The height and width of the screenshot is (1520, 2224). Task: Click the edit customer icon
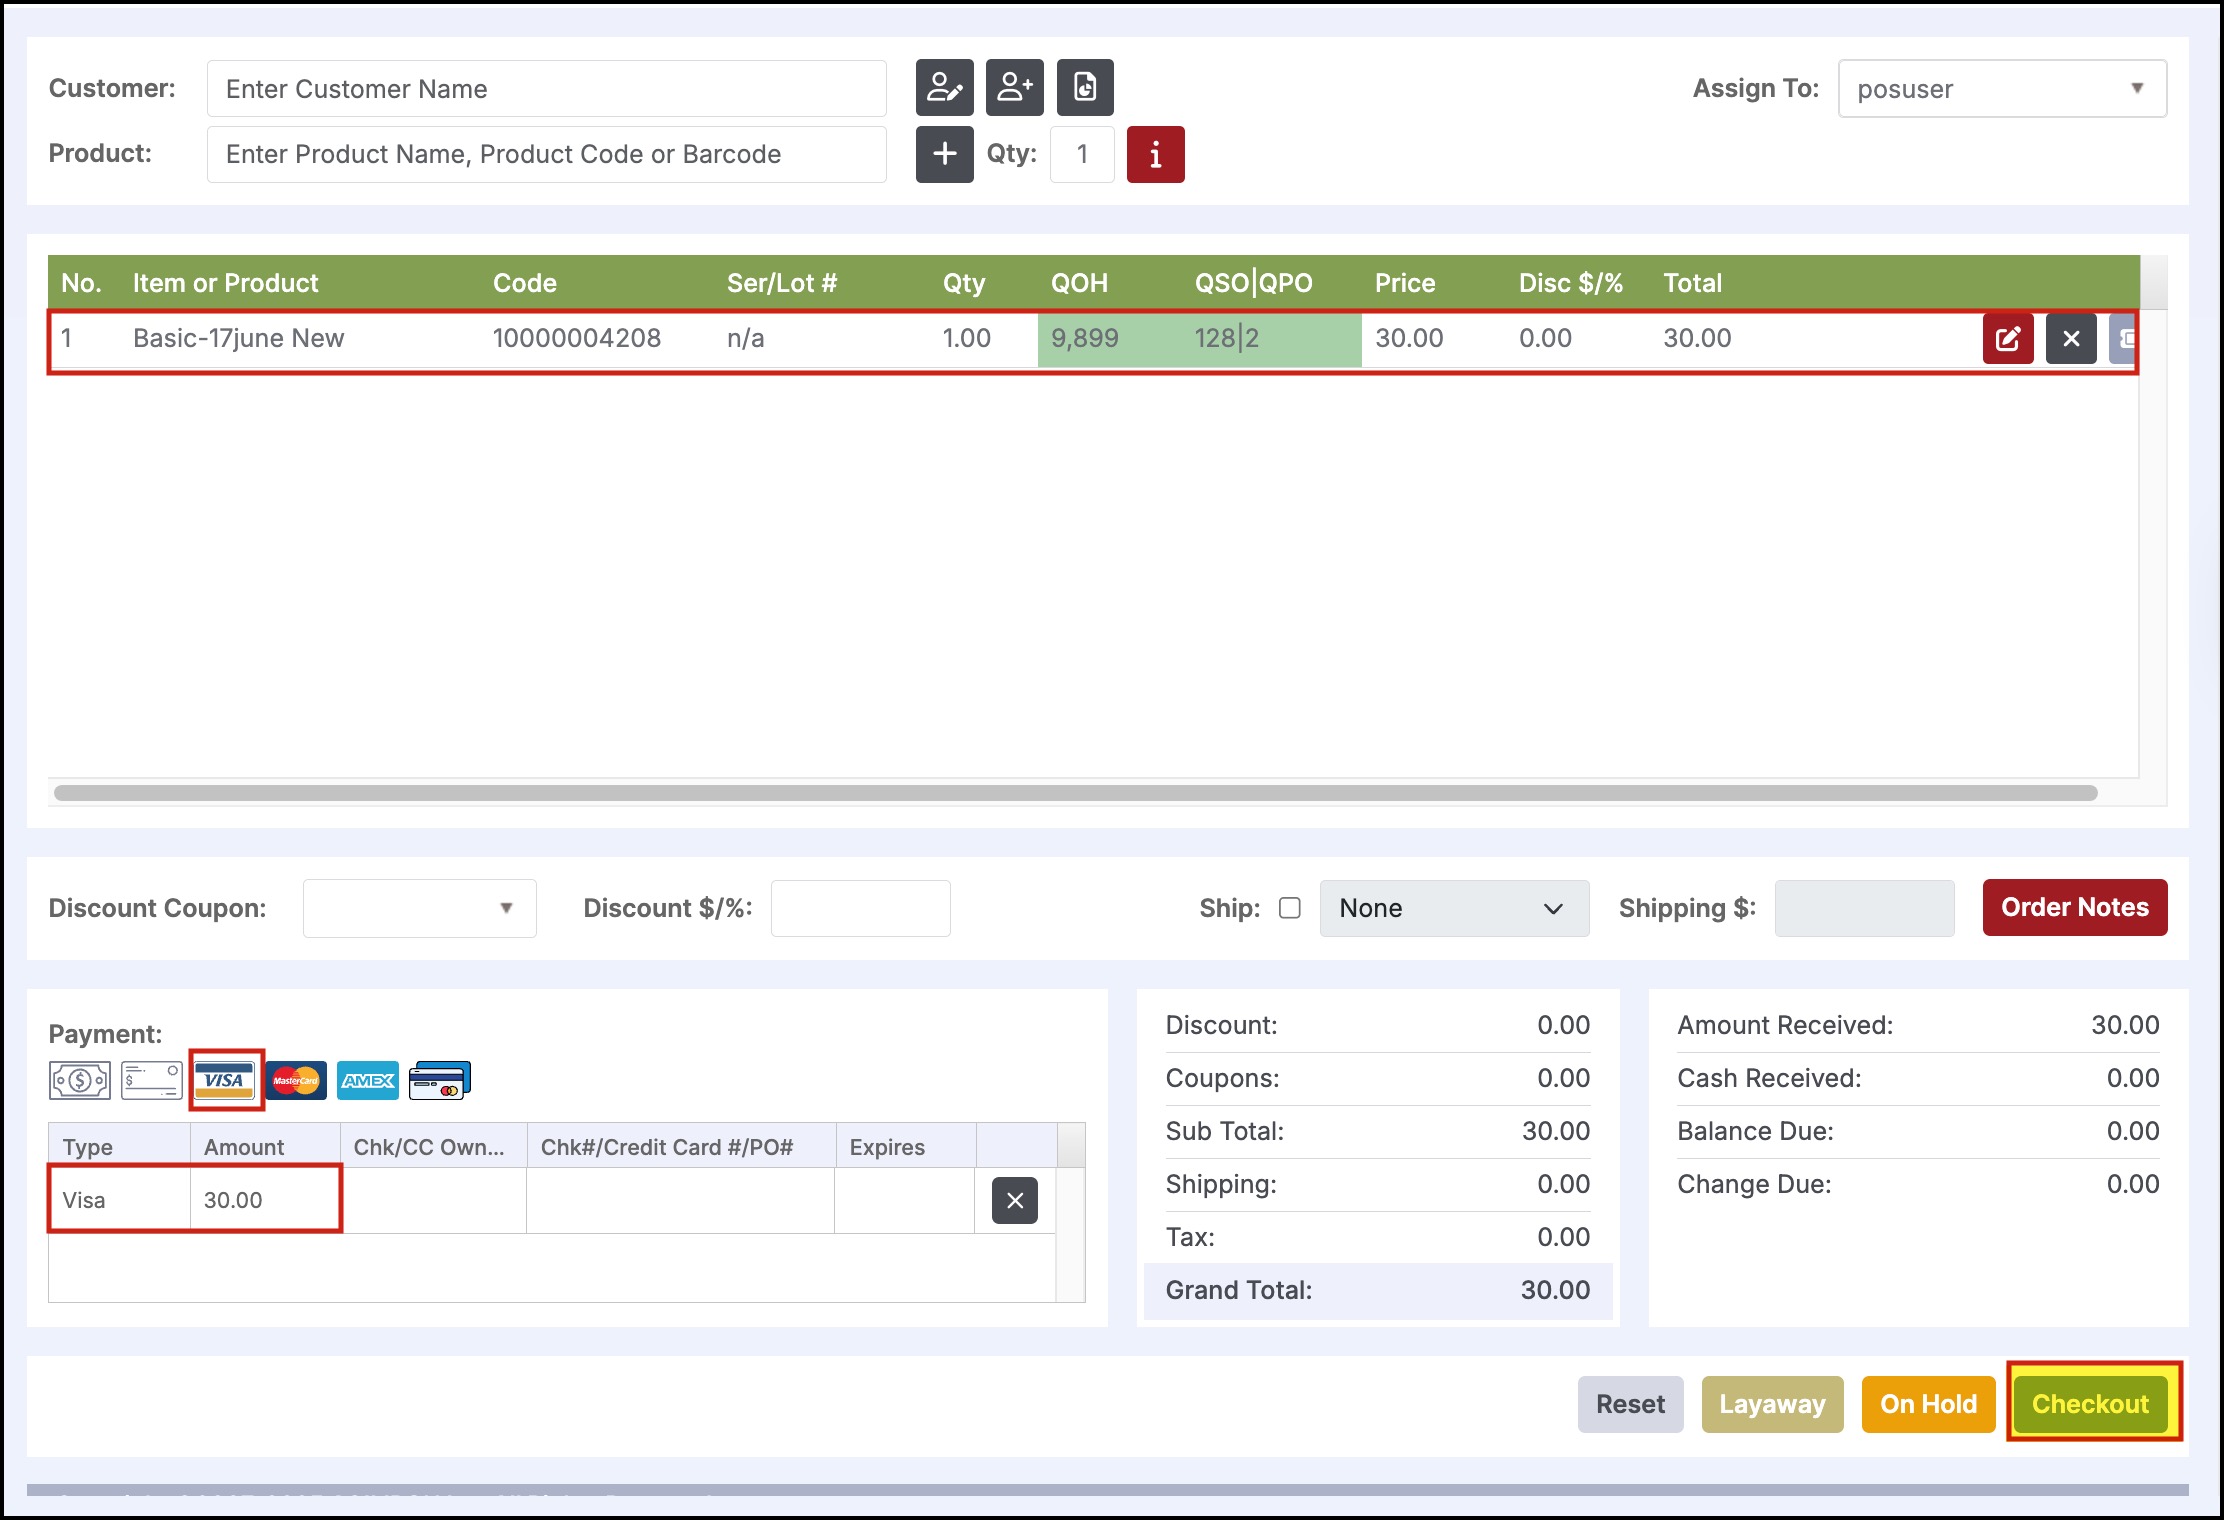pyautogui.click(x=944, y=88)
